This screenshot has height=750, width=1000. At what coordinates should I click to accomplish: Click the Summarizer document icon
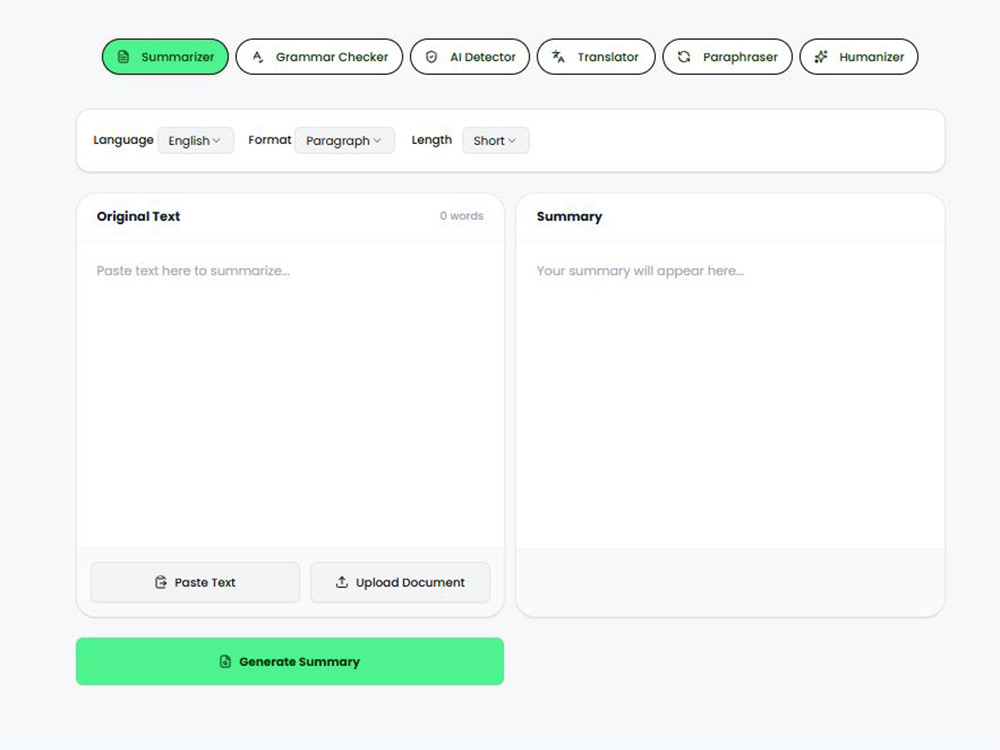[124, 57]
